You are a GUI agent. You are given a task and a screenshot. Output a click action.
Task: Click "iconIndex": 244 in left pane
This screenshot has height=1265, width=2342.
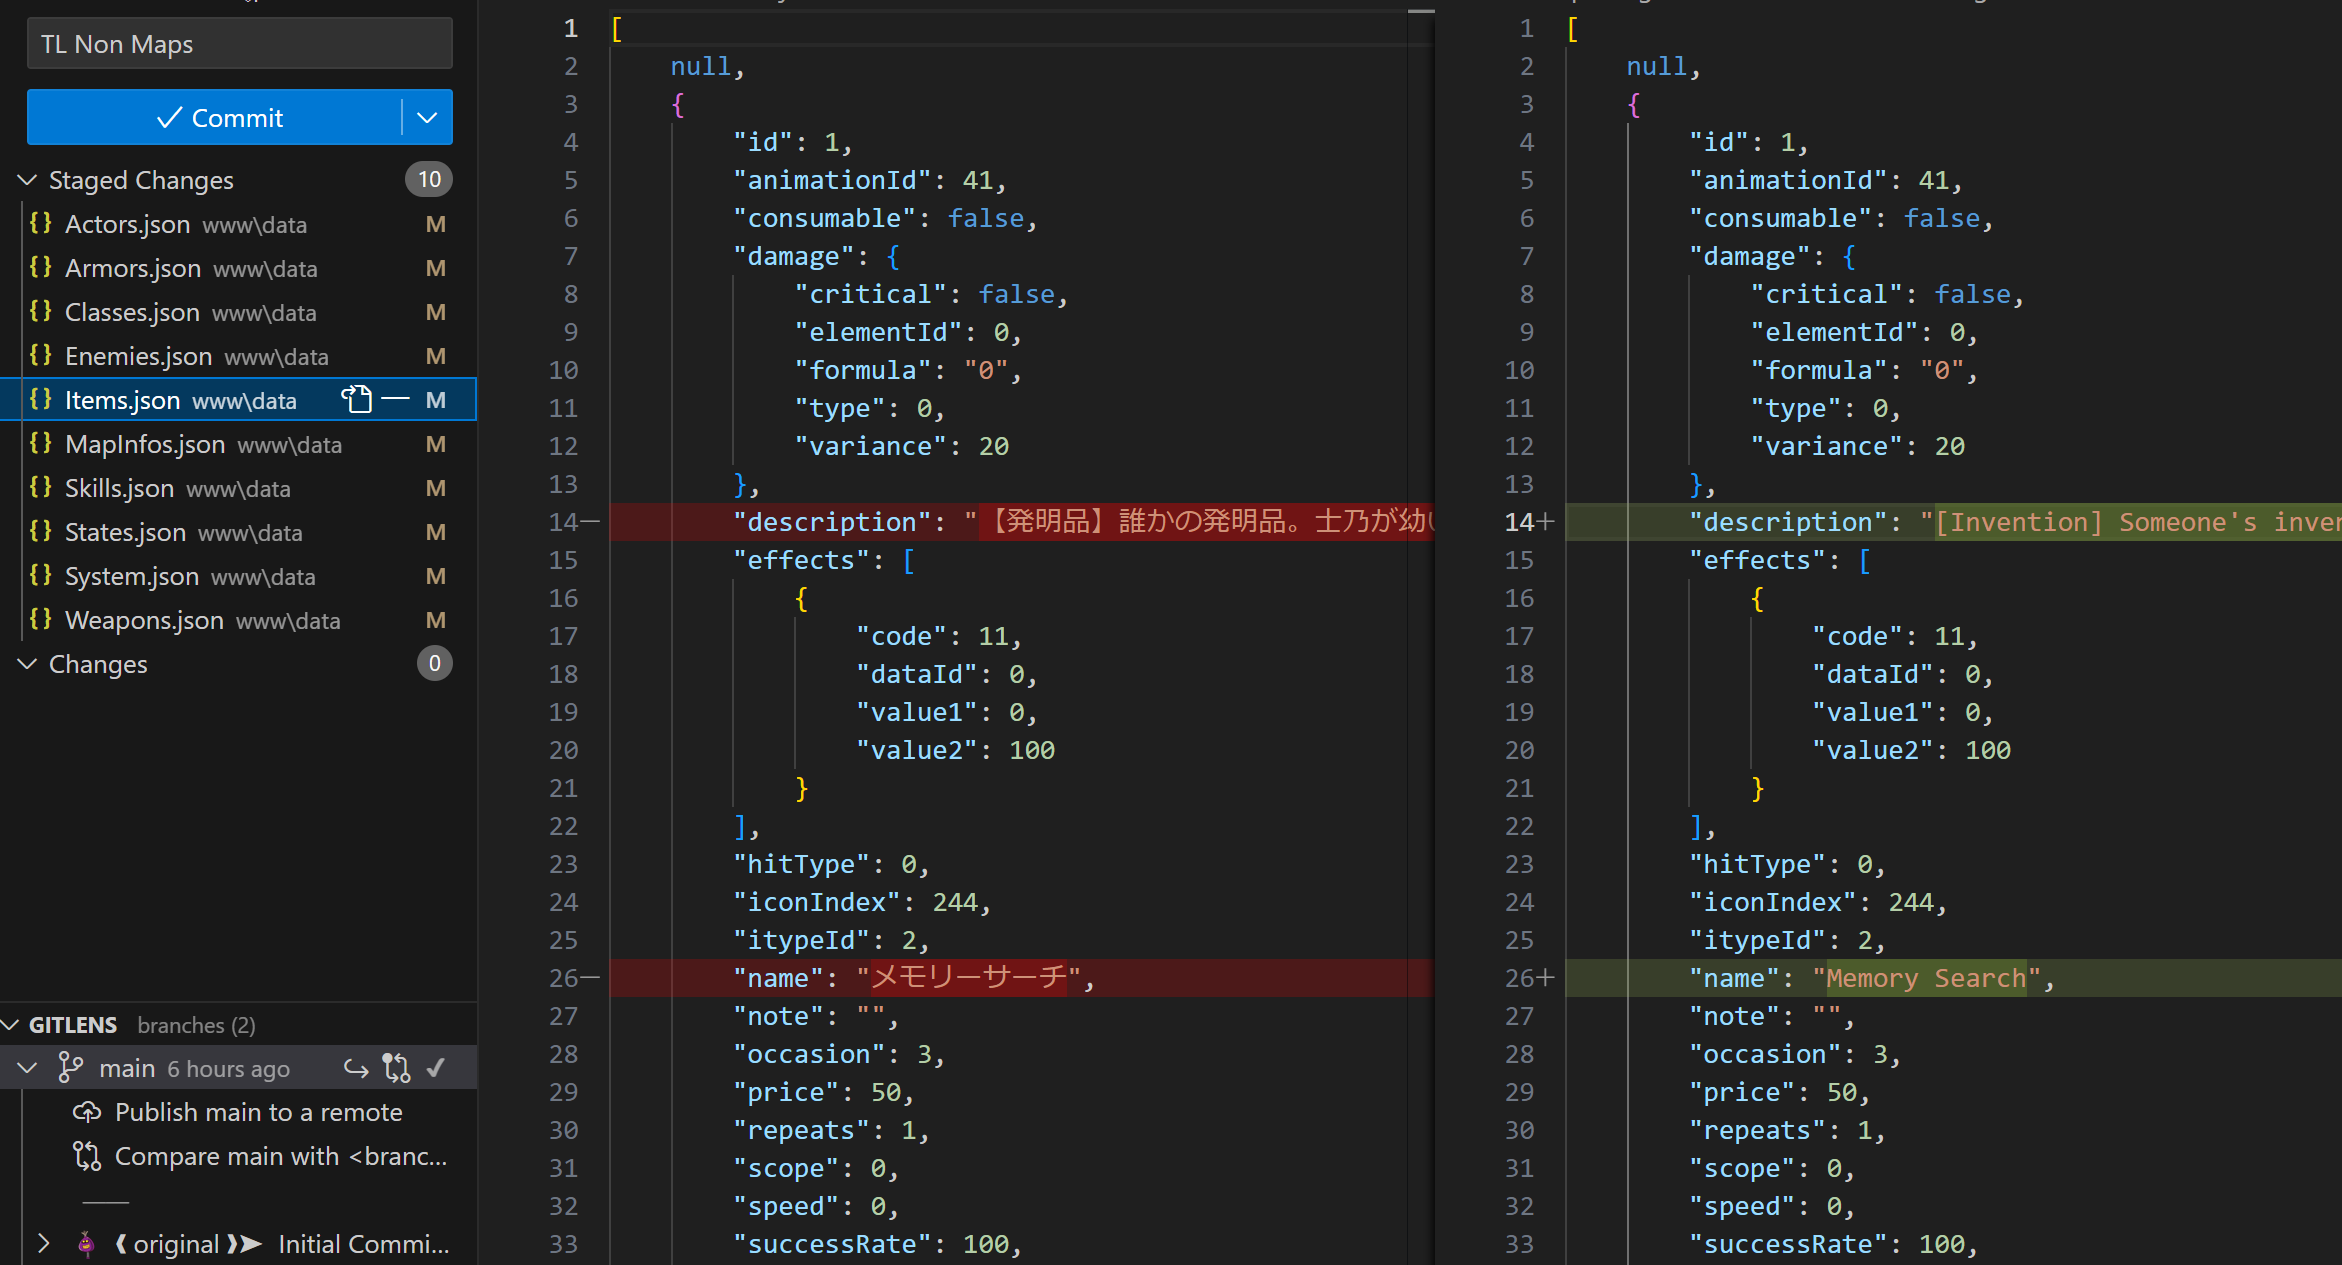(x=861, y=902)
